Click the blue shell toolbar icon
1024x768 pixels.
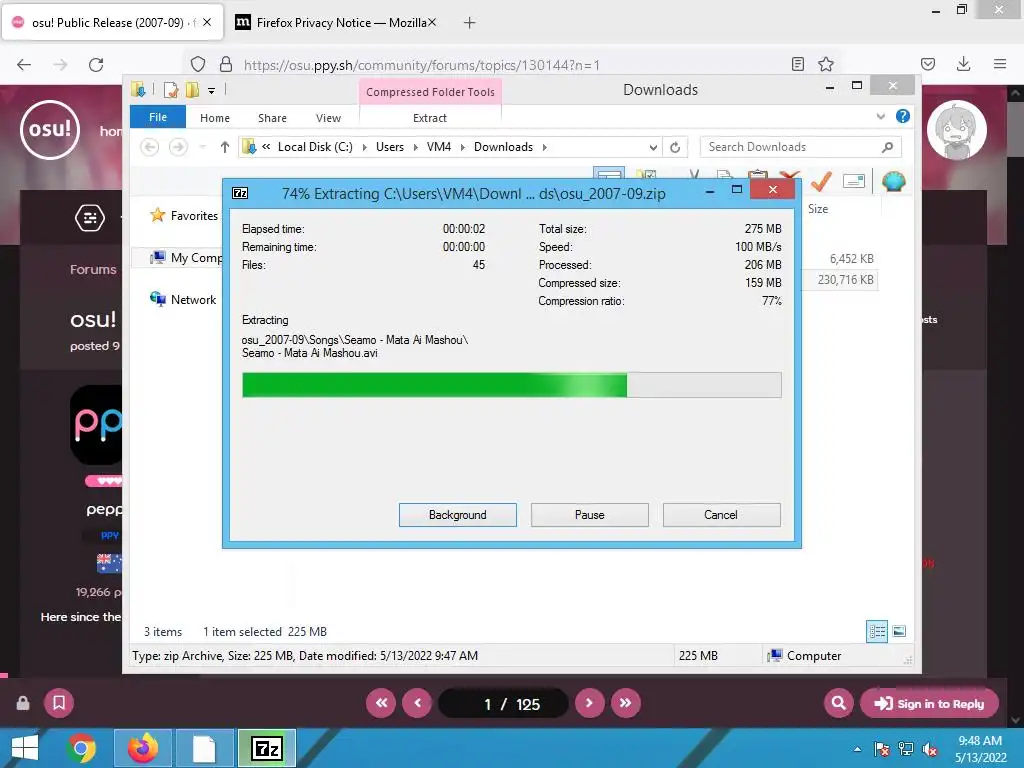[x=893, y=181]
